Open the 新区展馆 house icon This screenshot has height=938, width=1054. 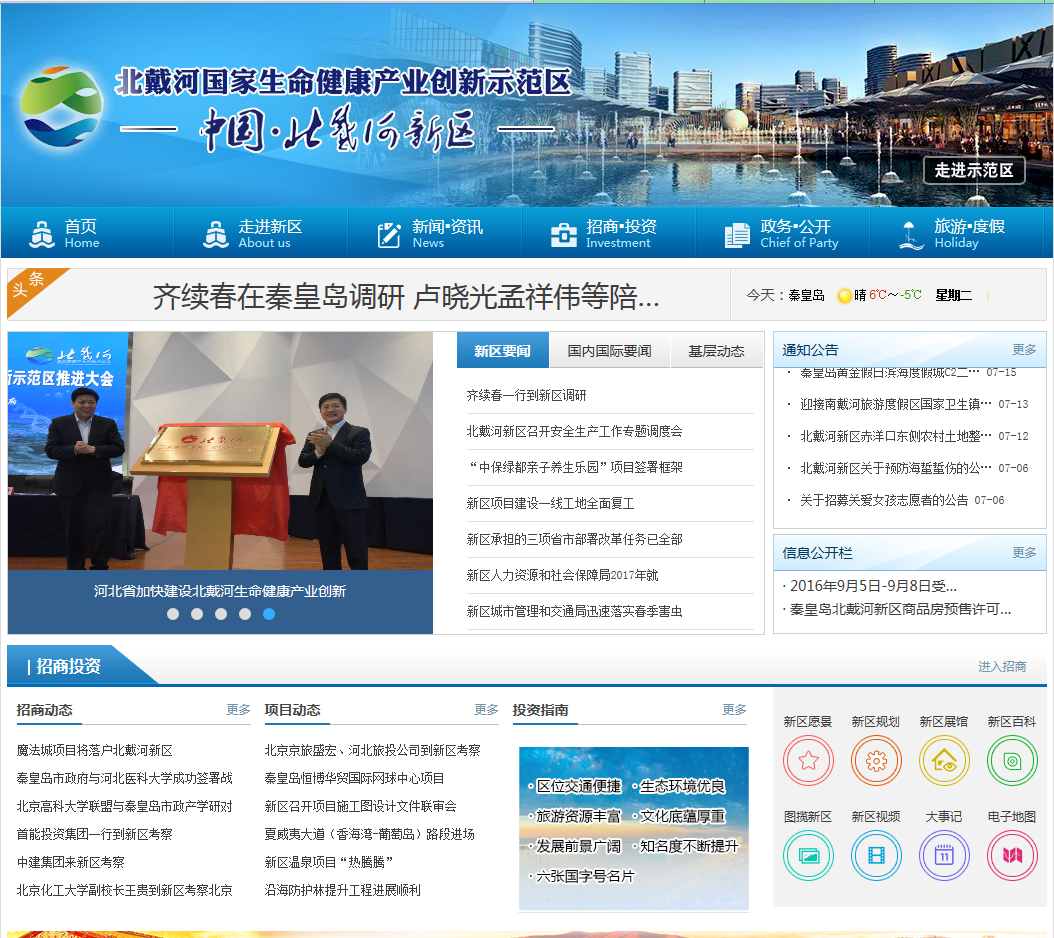click(x=944, y=761)
